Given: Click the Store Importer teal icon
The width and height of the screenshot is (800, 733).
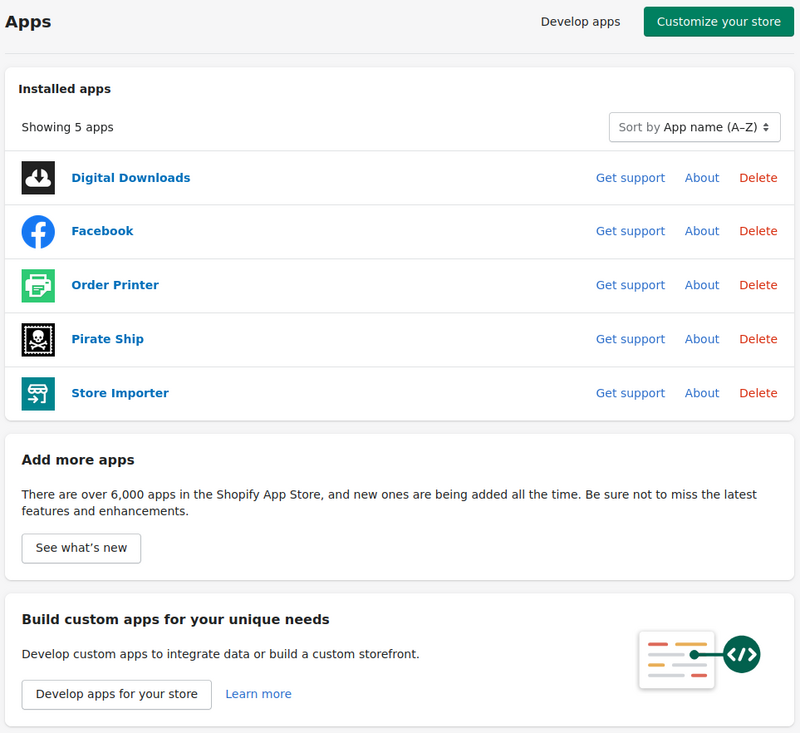Looking at the screenshot, I should click(38, 394).
